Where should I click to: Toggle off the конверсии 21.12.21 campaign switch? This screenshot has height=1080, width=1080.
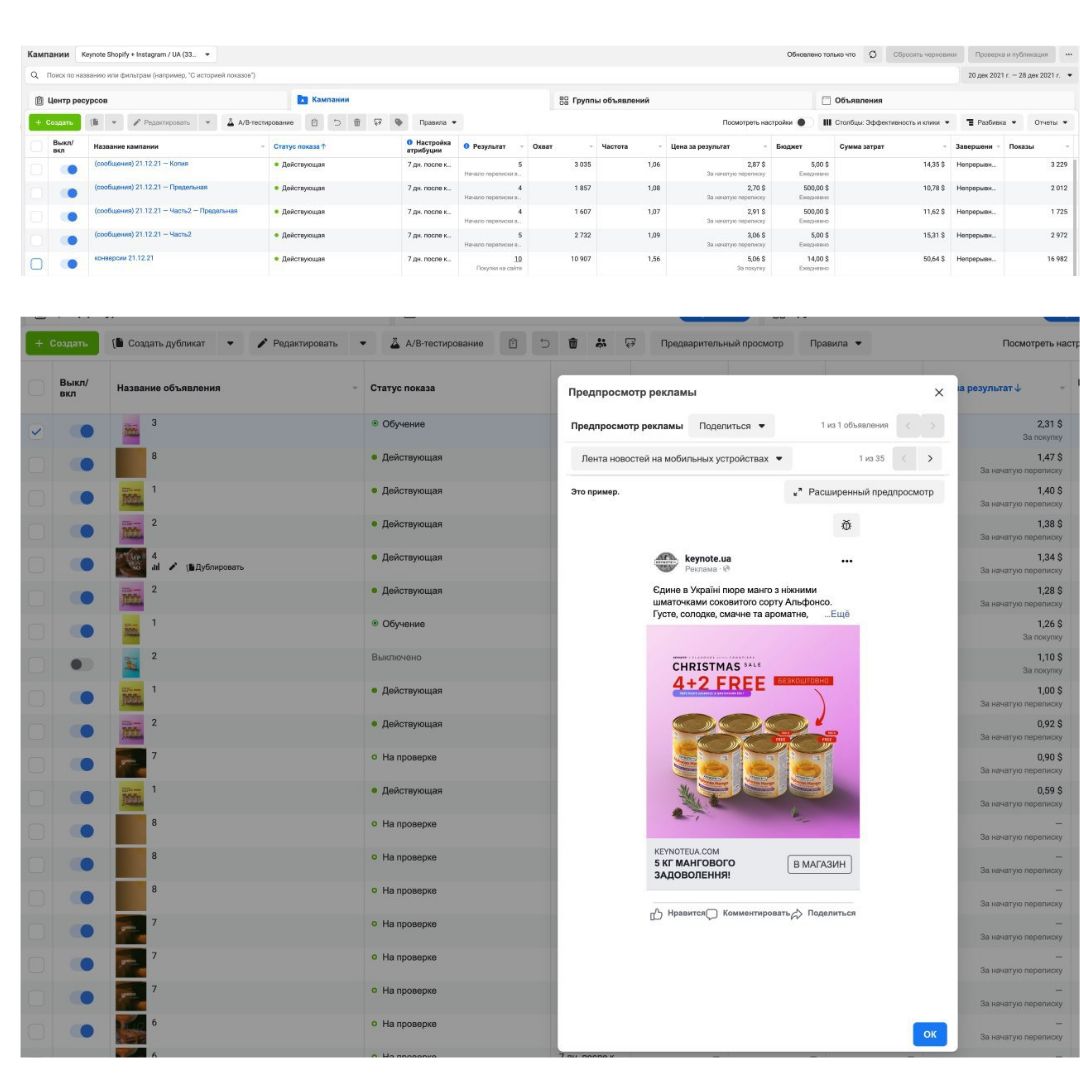click(69, 264)
